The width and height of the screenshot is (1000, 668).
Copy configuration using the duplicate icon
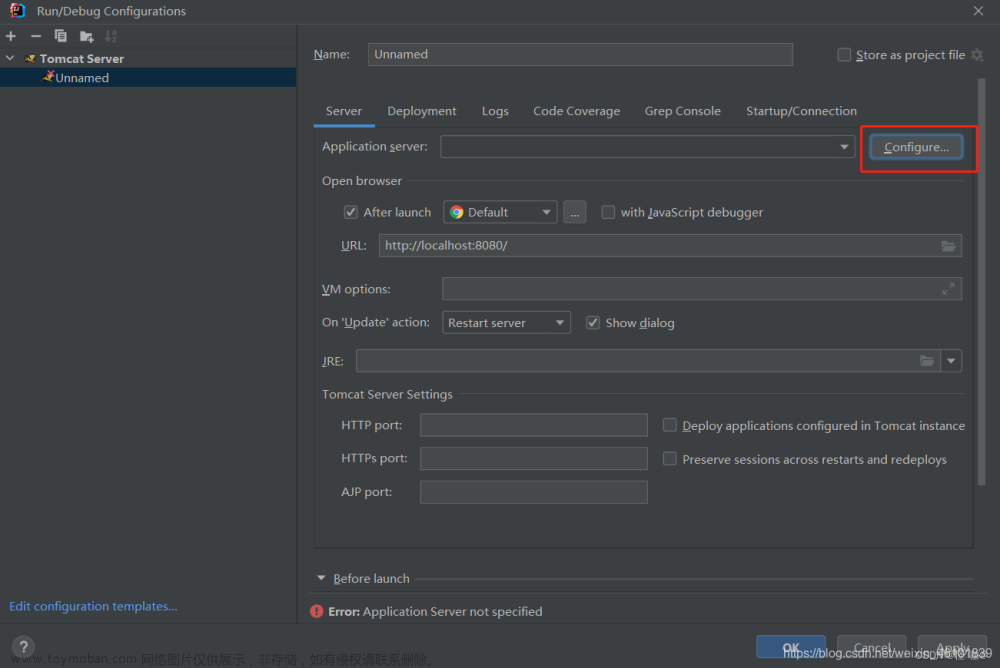(x=61, y=36)
